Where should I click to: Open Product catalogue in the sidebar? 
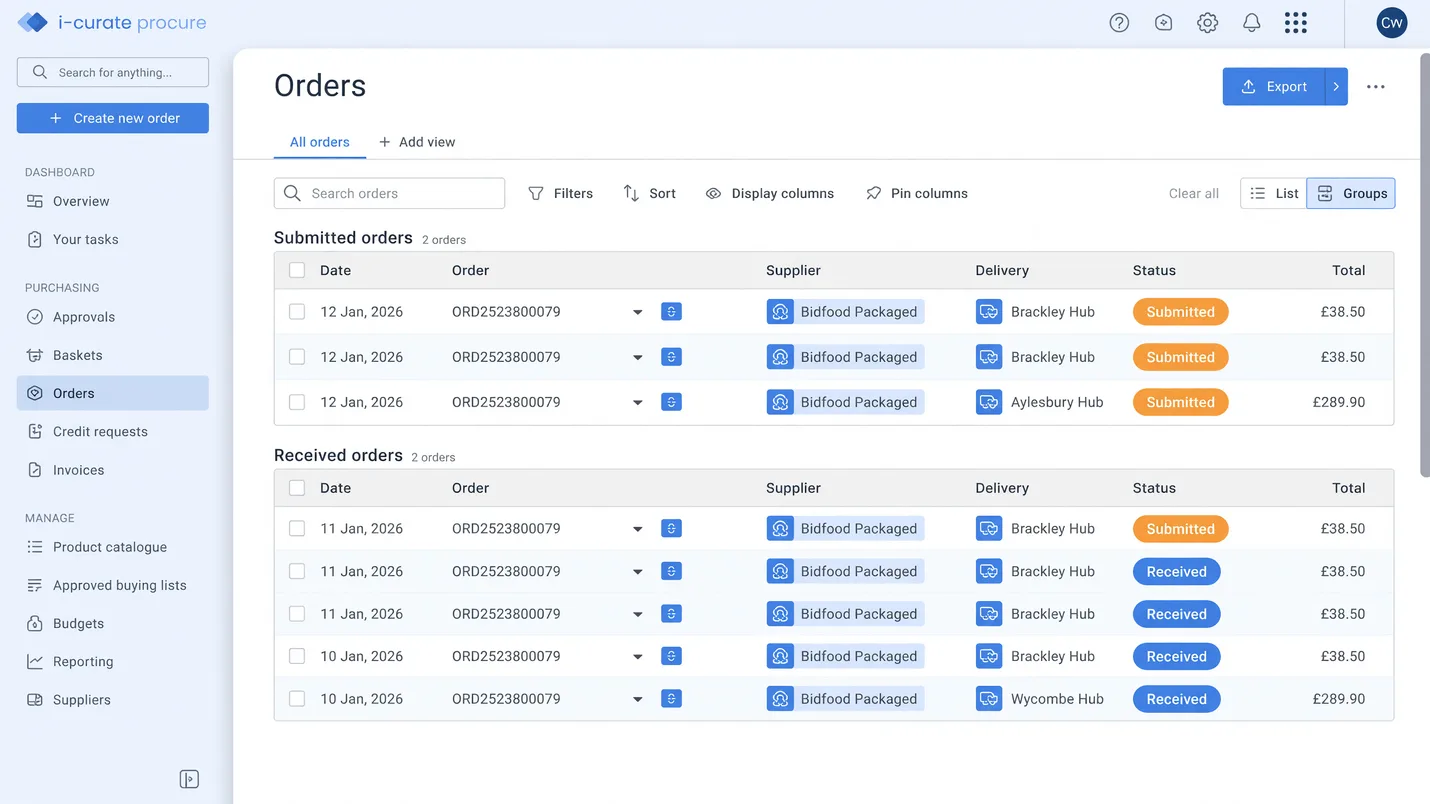(x=112, y=547)
